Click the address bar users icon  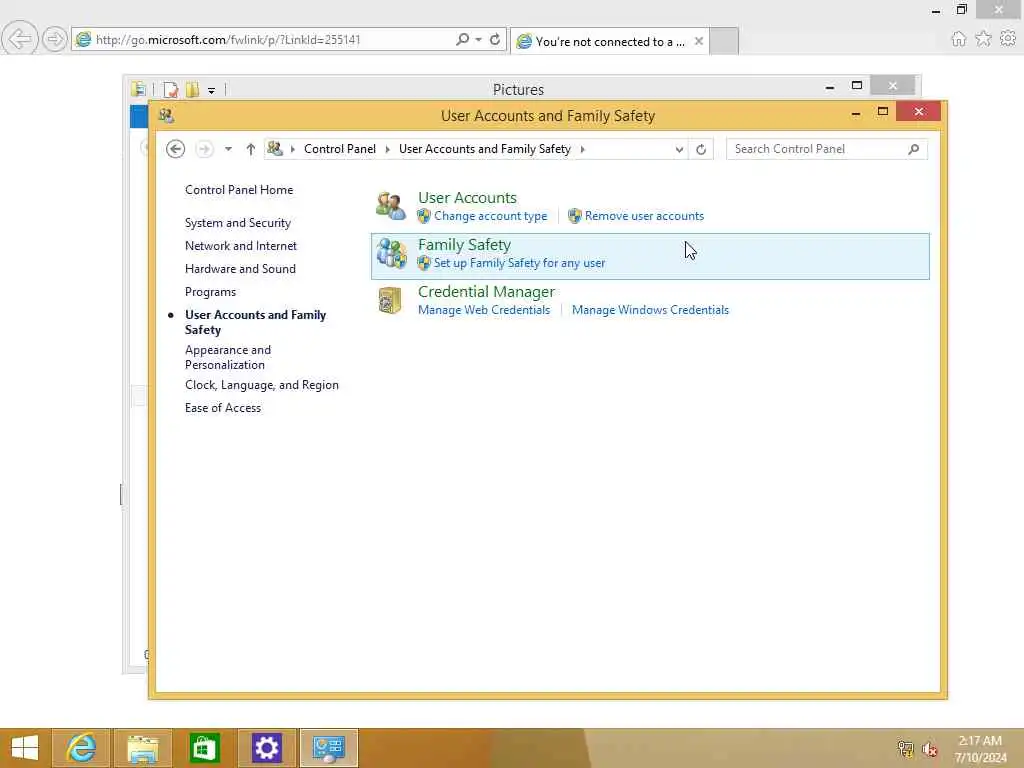point(275,149)
